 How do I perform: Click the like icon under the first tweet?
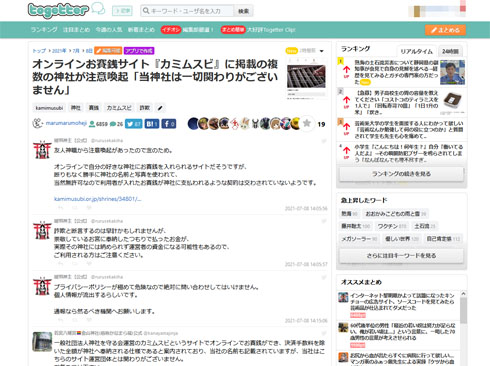[89, 208]
